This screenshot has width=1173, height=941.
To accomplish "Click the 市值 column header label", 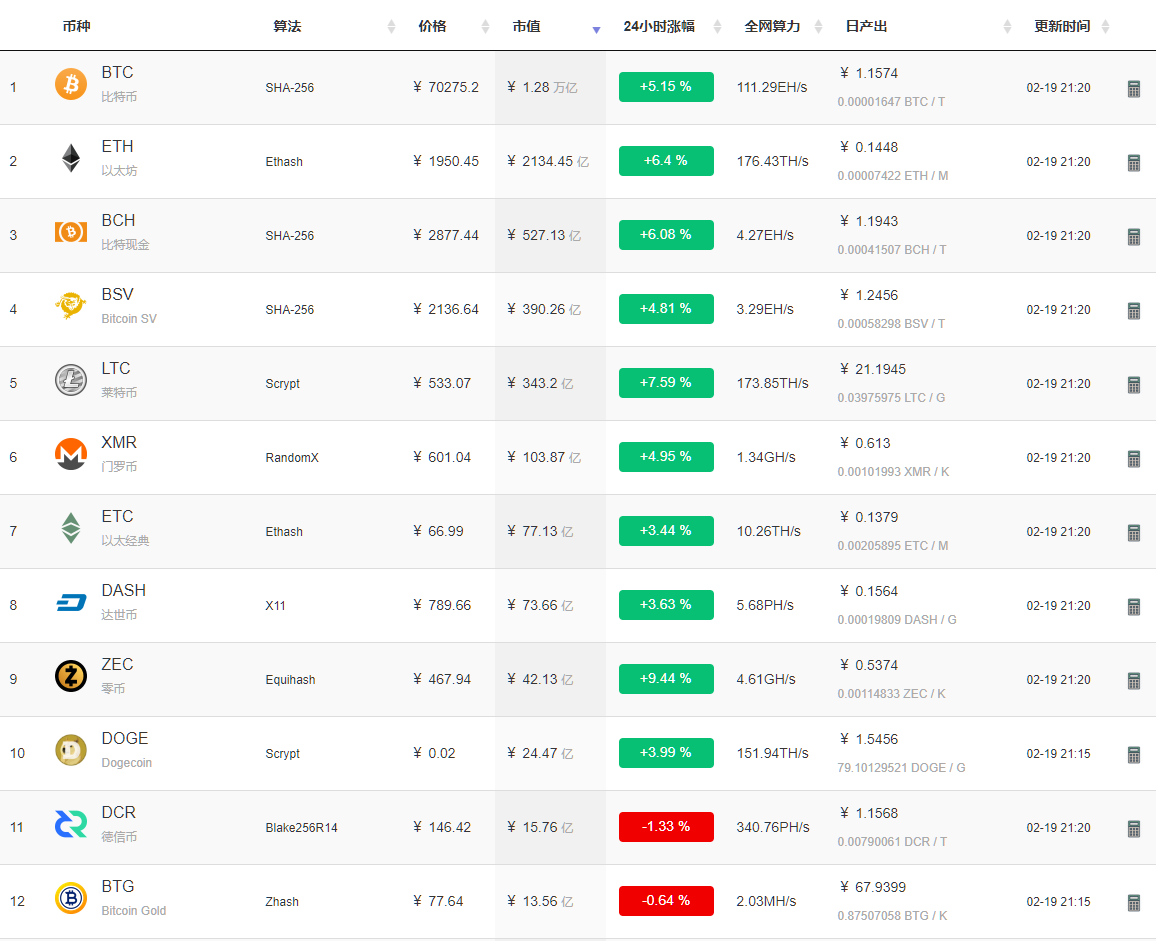I will (527, 26).
